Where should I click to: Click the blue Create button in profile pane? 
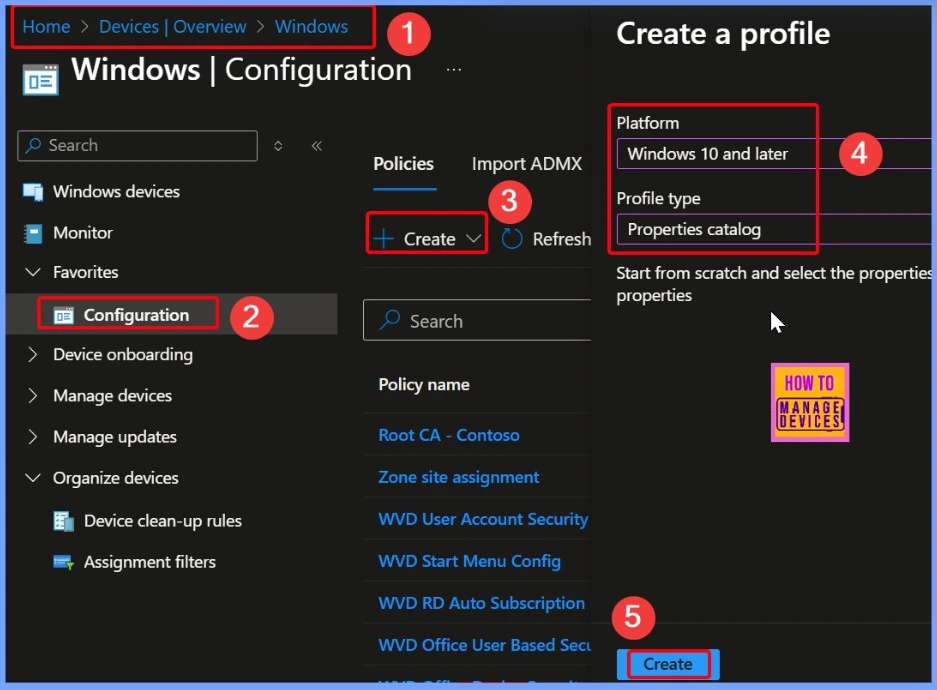pyautogui.click(x=667, y=664)
